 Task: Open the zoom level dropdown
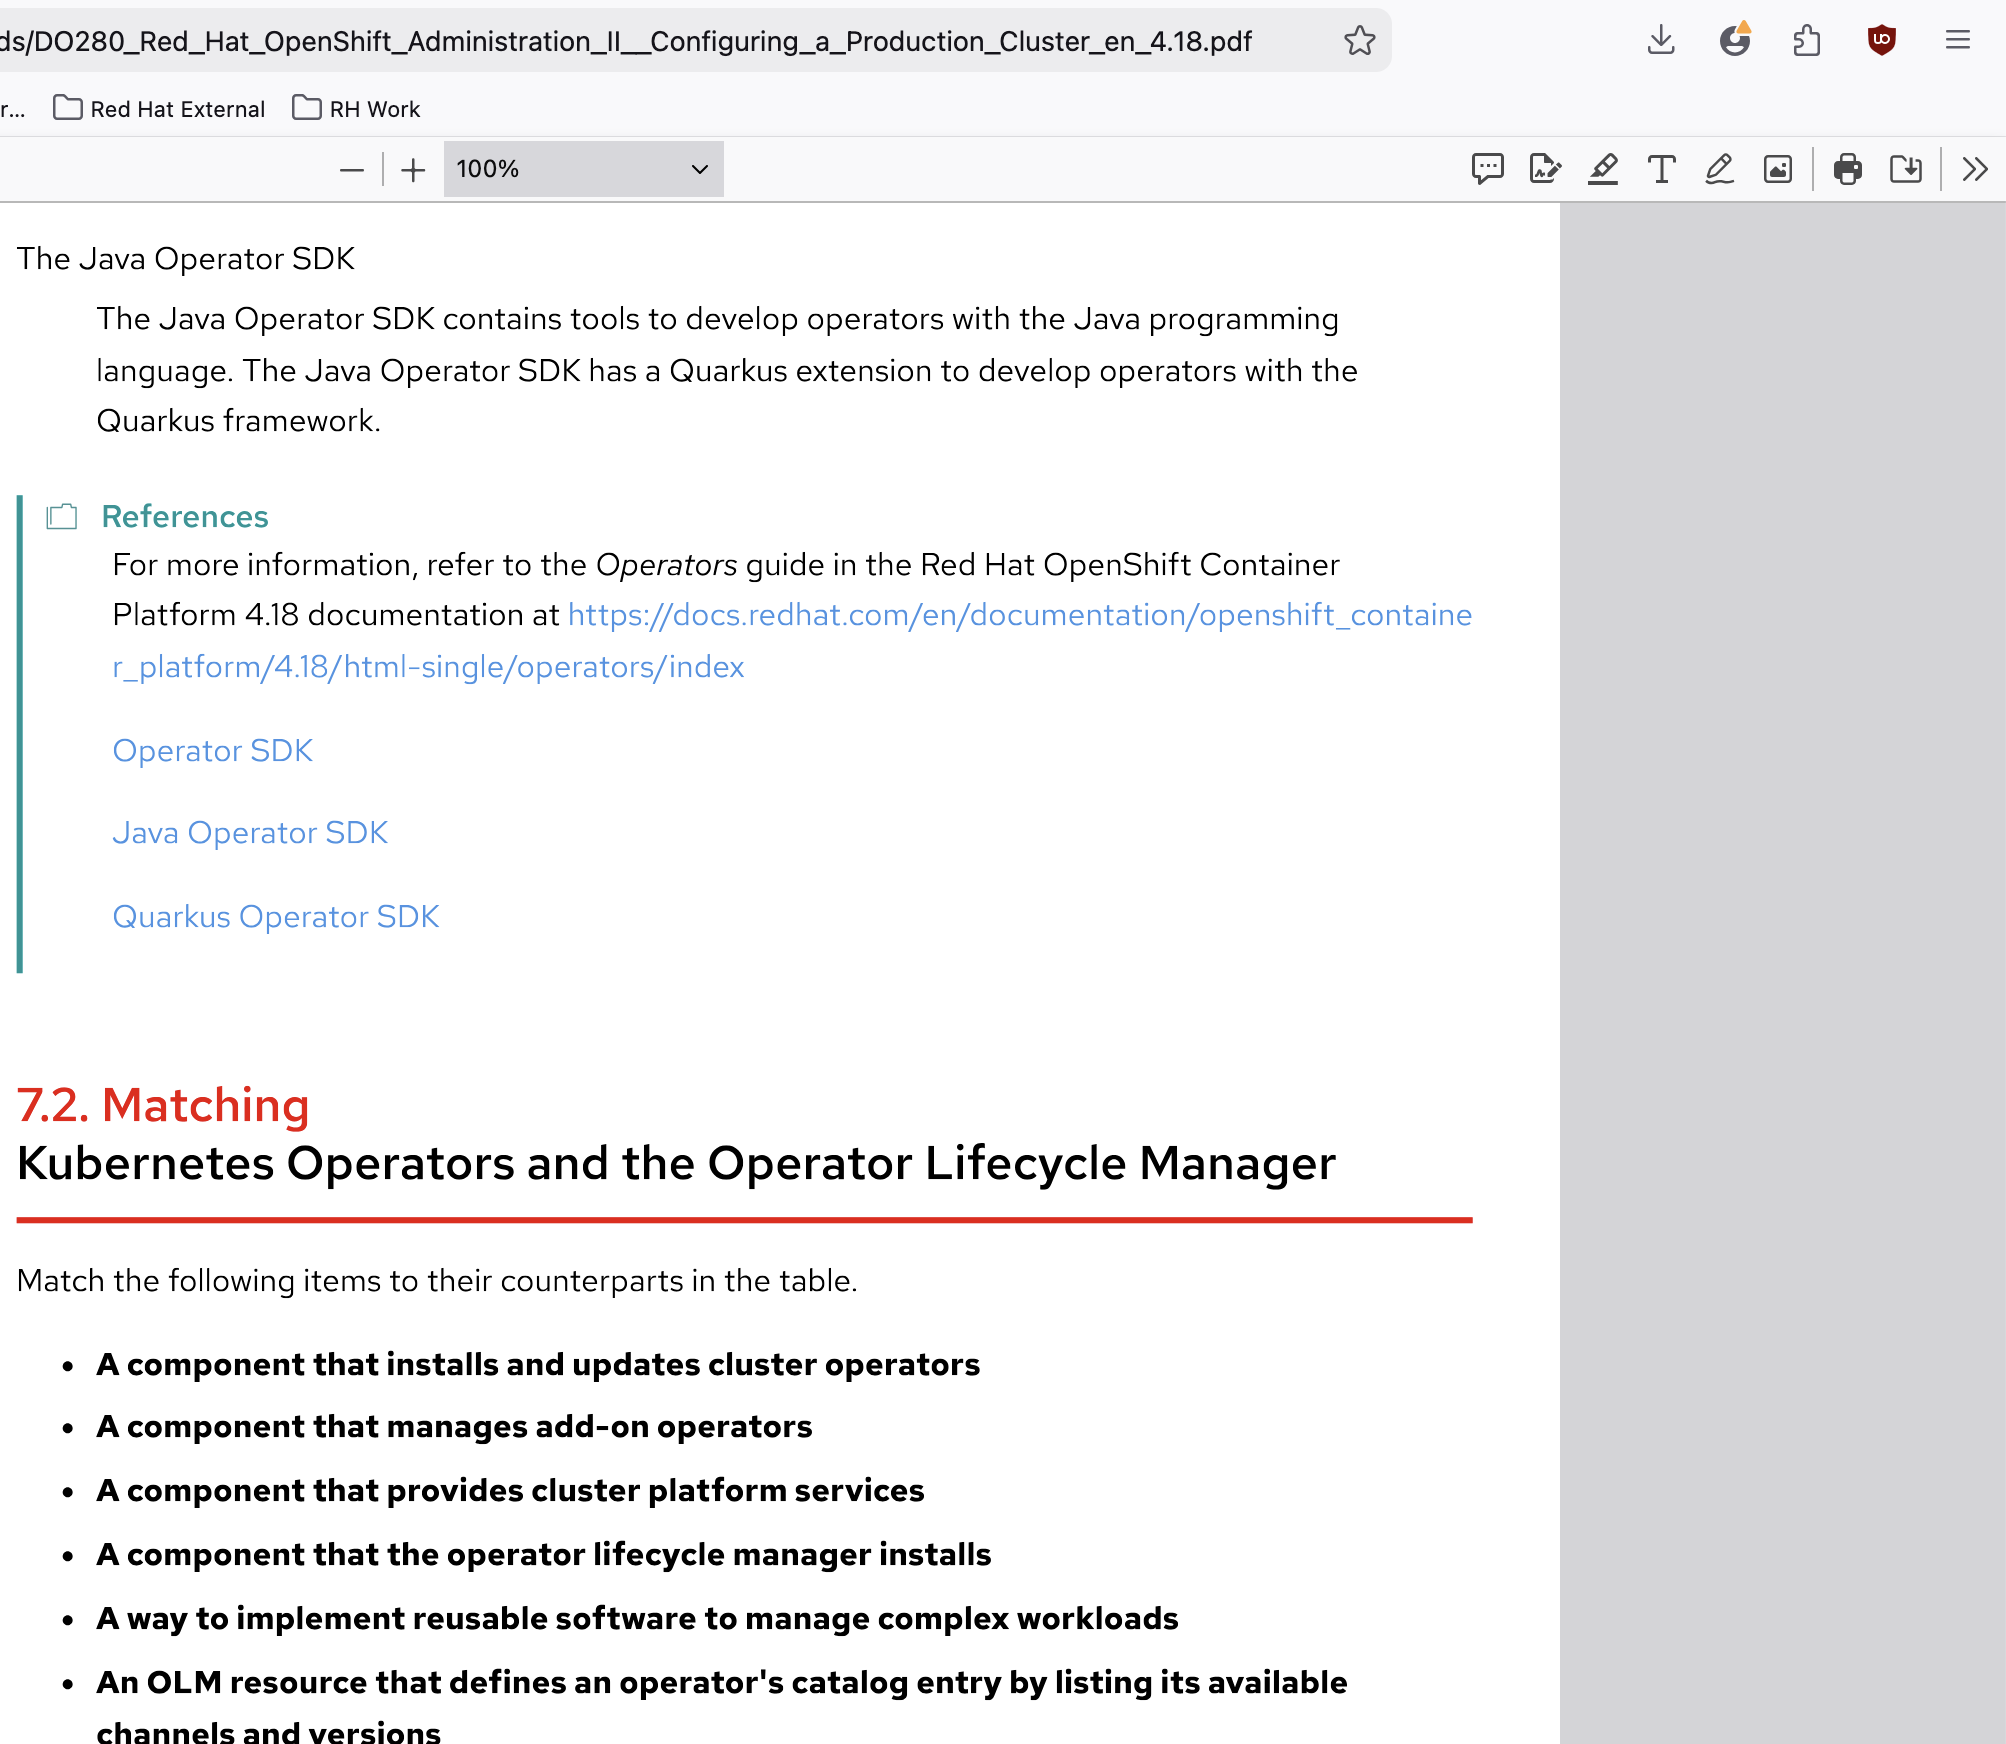(583, 168)
